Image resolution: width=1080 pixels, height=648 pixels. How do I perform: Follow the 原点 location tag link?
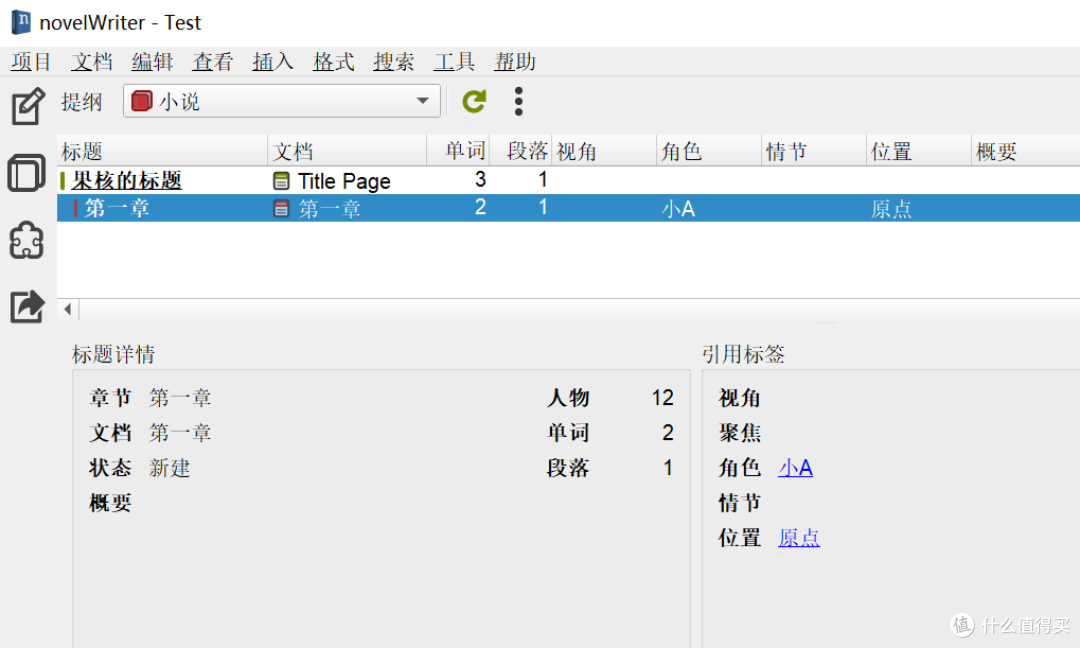tap(799, 537)
